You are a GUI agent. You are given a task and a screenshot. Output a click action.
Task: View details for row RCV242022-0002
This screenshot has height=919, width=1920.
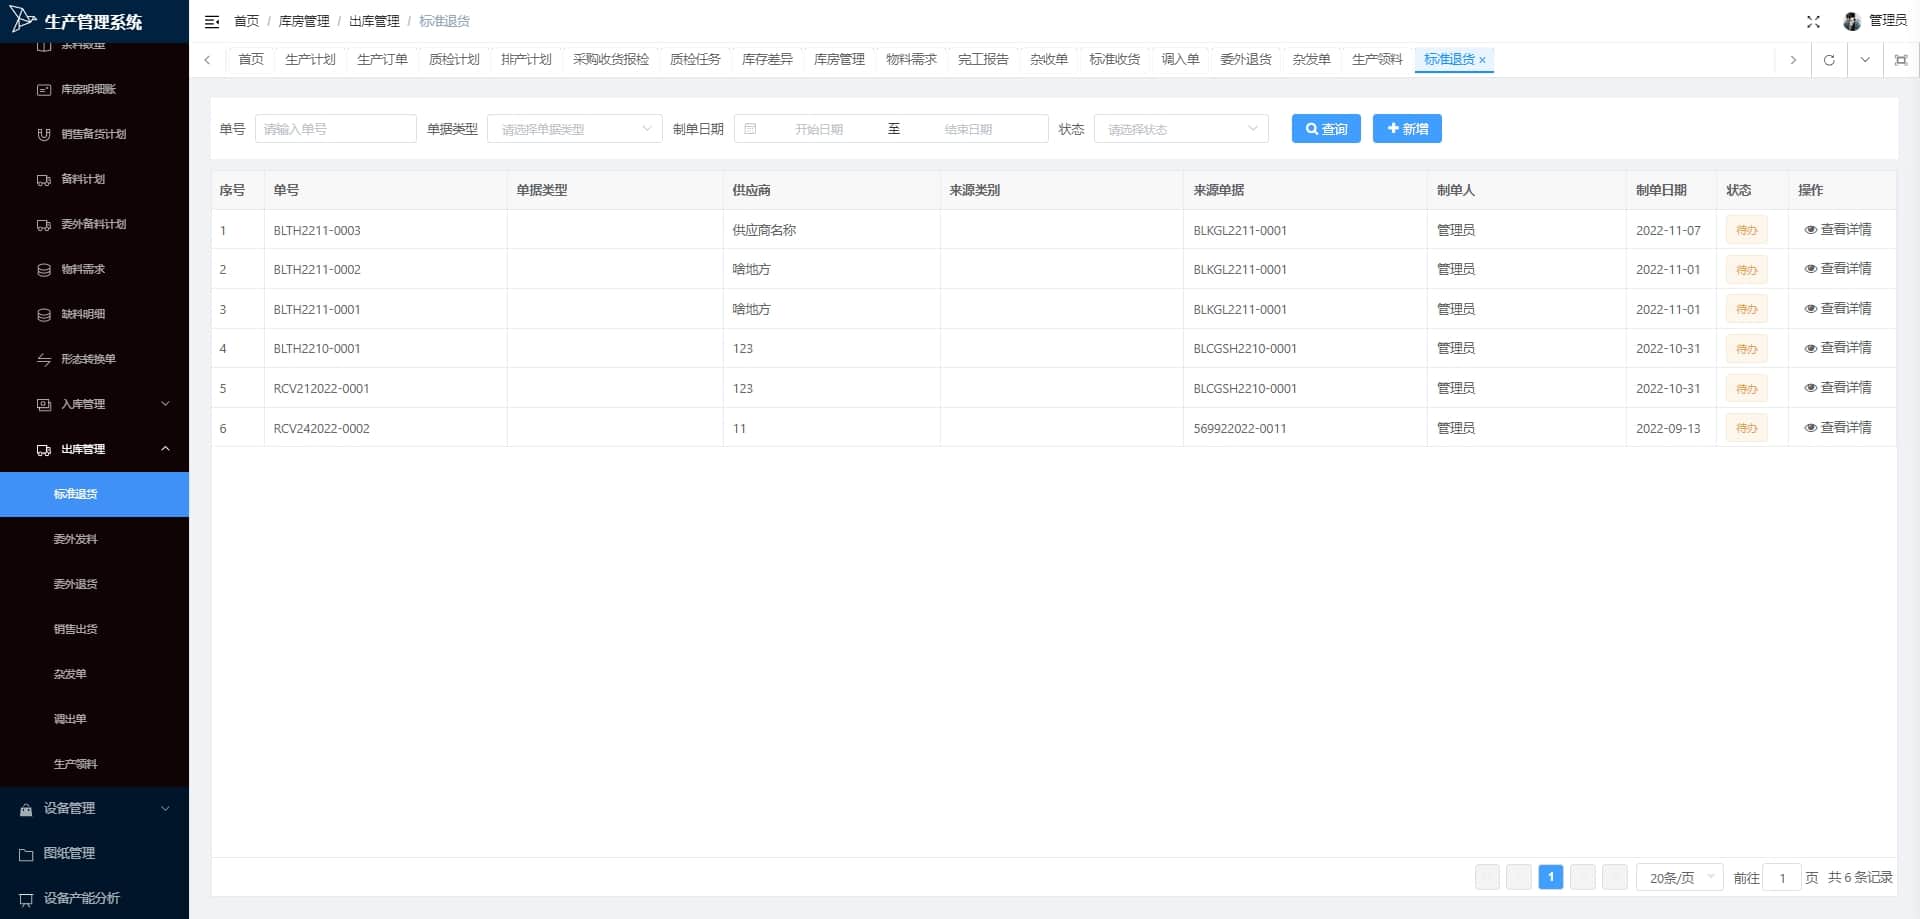point(1838,428)
